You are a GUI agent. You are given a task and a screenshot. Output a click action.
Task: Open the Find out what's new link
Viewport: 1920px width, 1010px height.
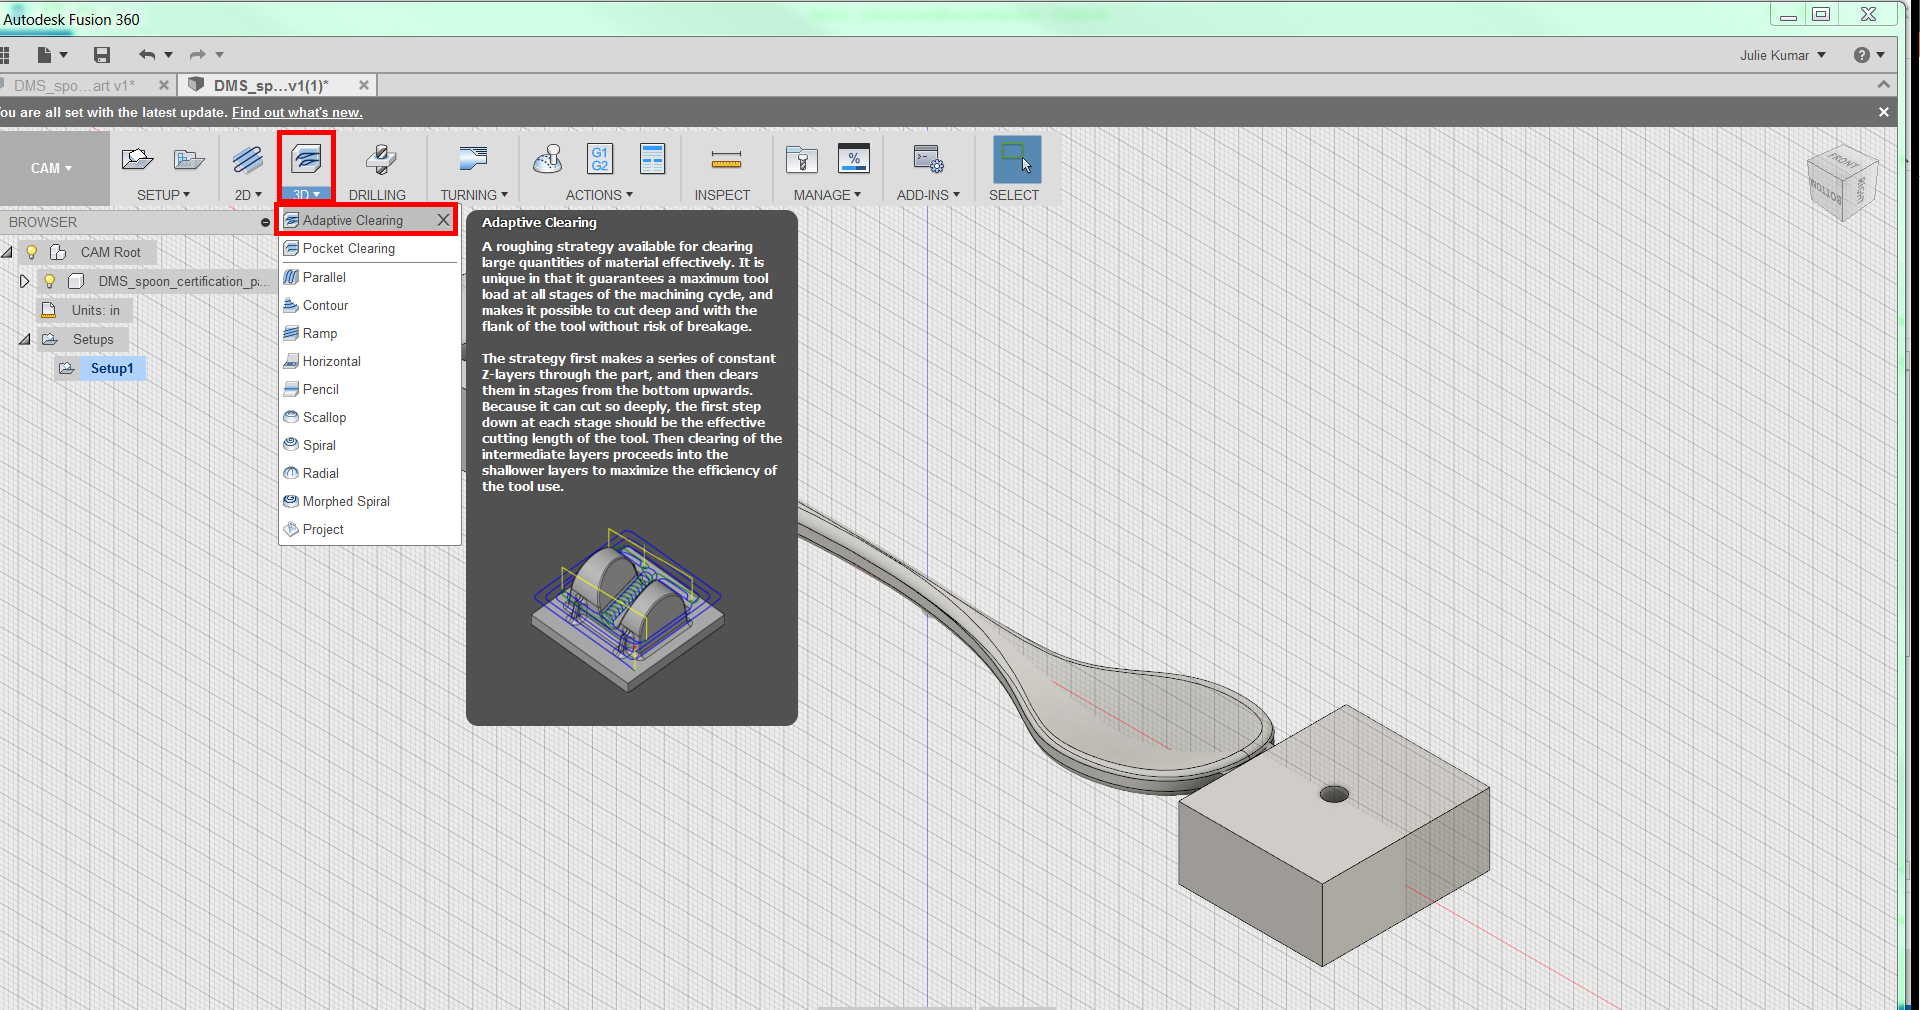click(297, 112)
